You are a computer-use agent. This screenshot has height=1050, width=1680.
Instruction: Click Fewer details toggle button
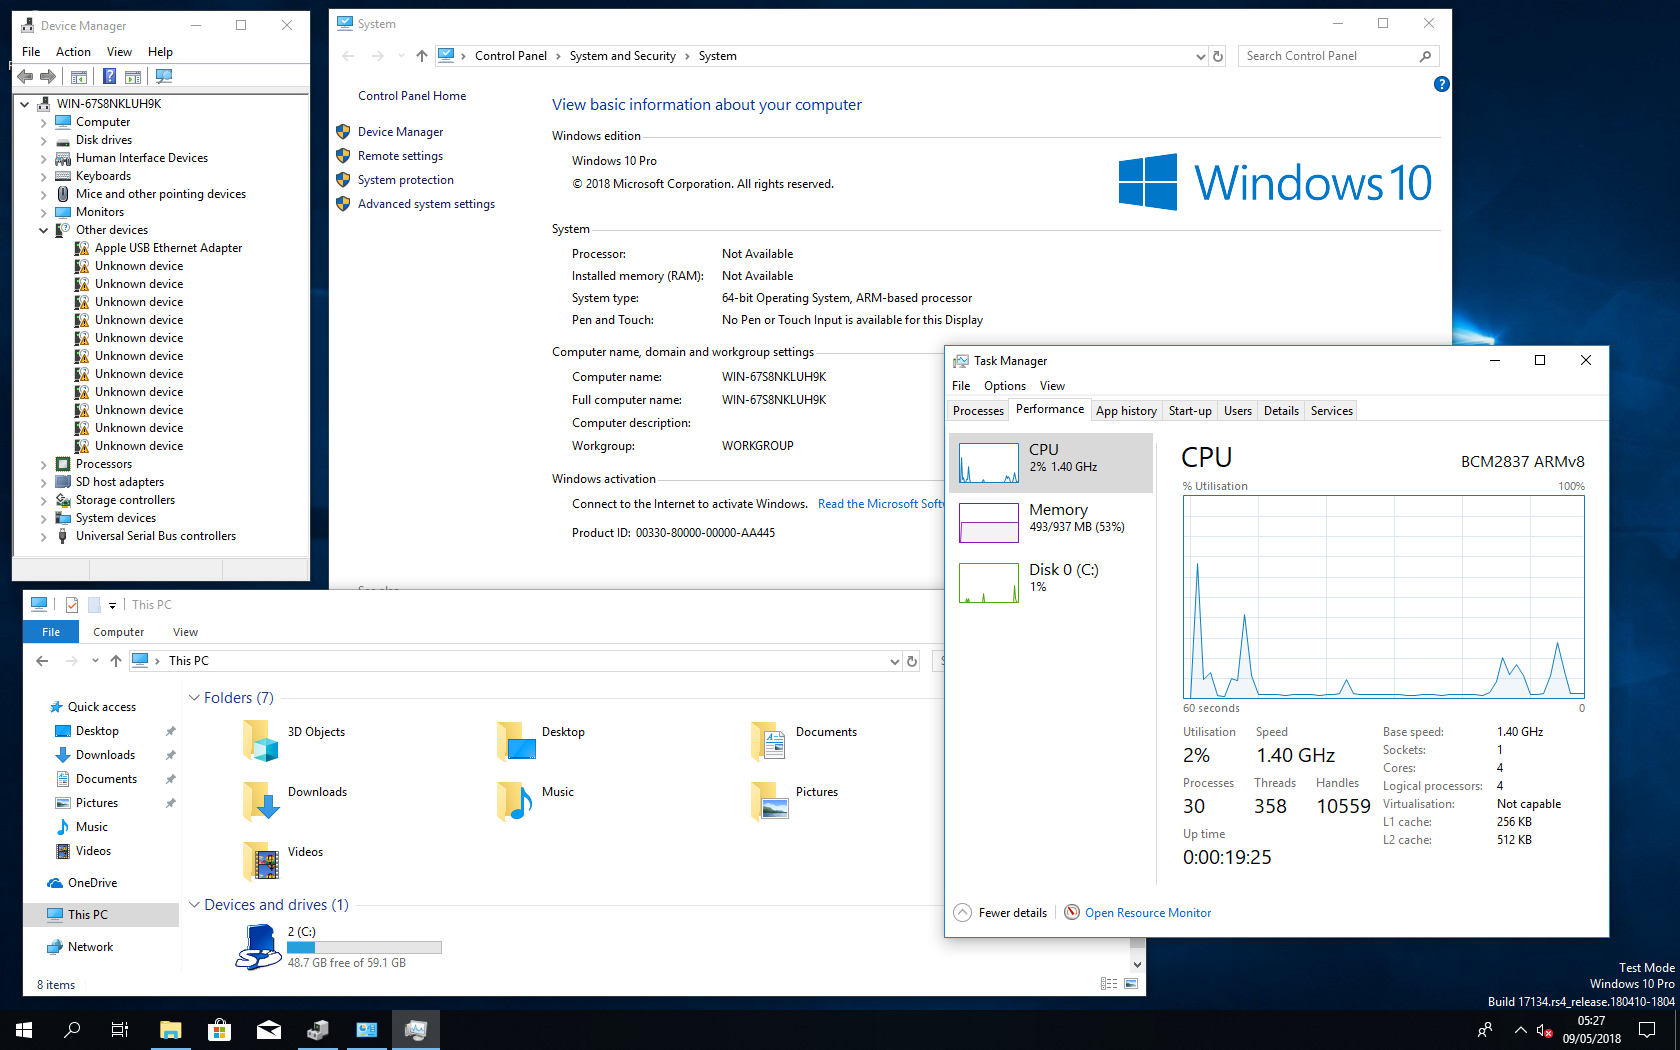pyautogui.click(x=1001, y=913)
